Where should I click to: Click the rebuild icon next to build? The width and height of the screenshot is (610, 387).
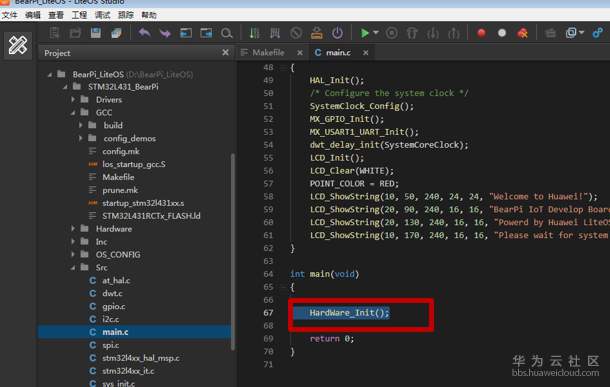point(275,33)
